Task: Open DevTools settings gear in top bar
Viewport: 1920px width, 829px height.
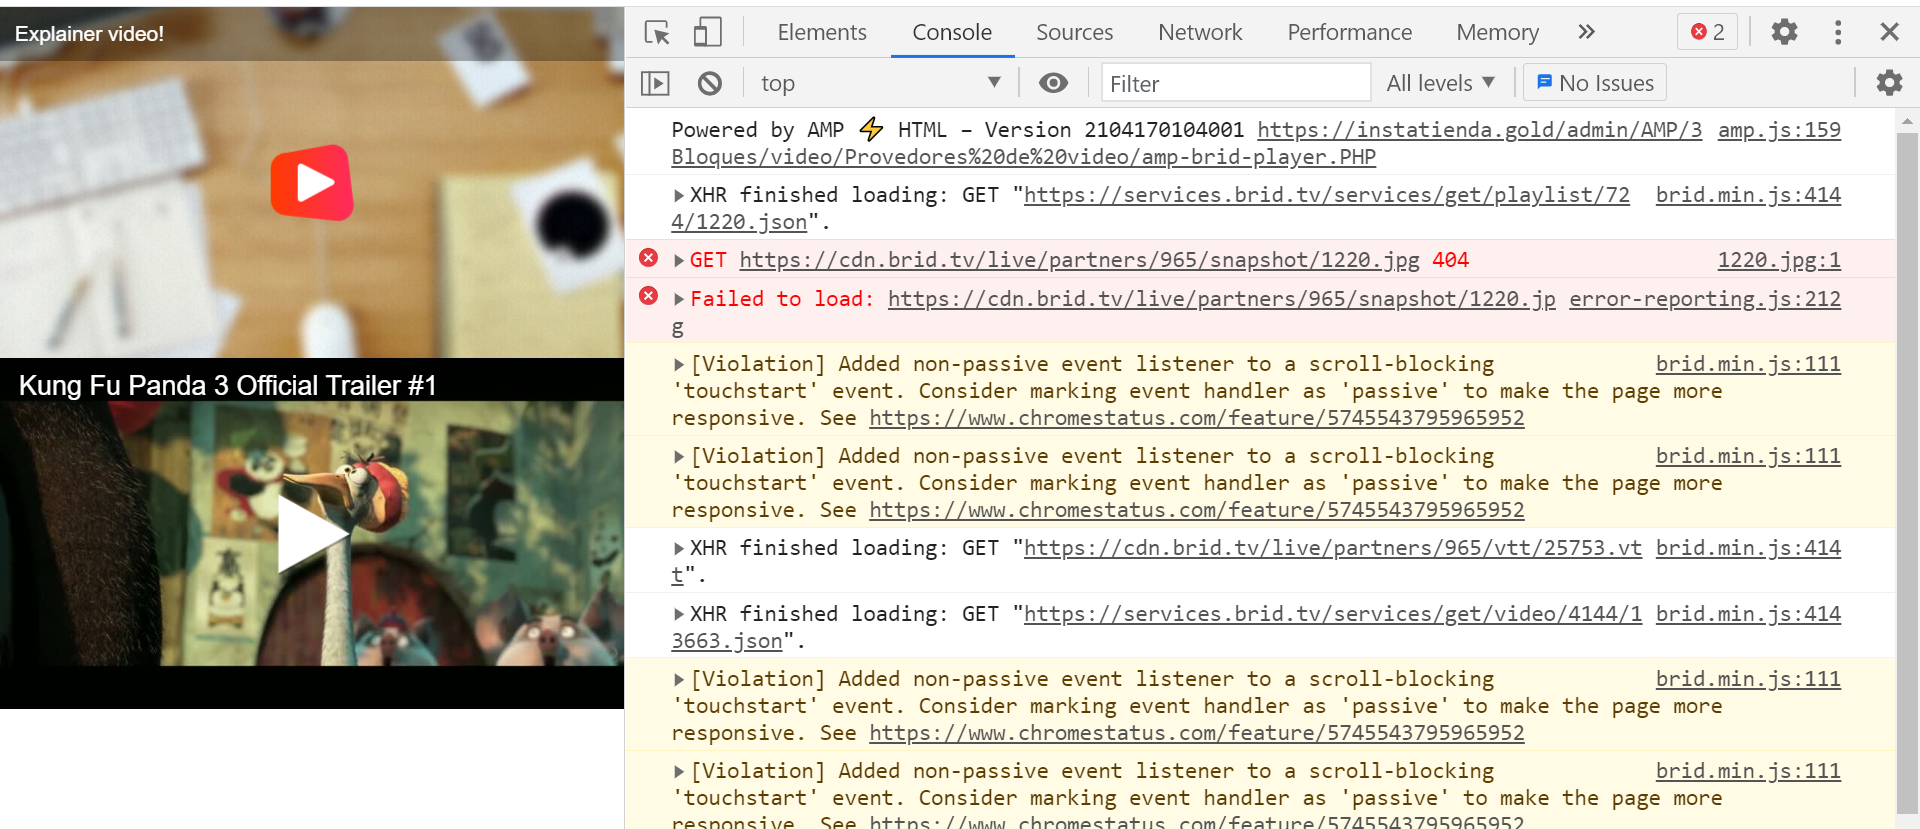Action: (1784, 32)
